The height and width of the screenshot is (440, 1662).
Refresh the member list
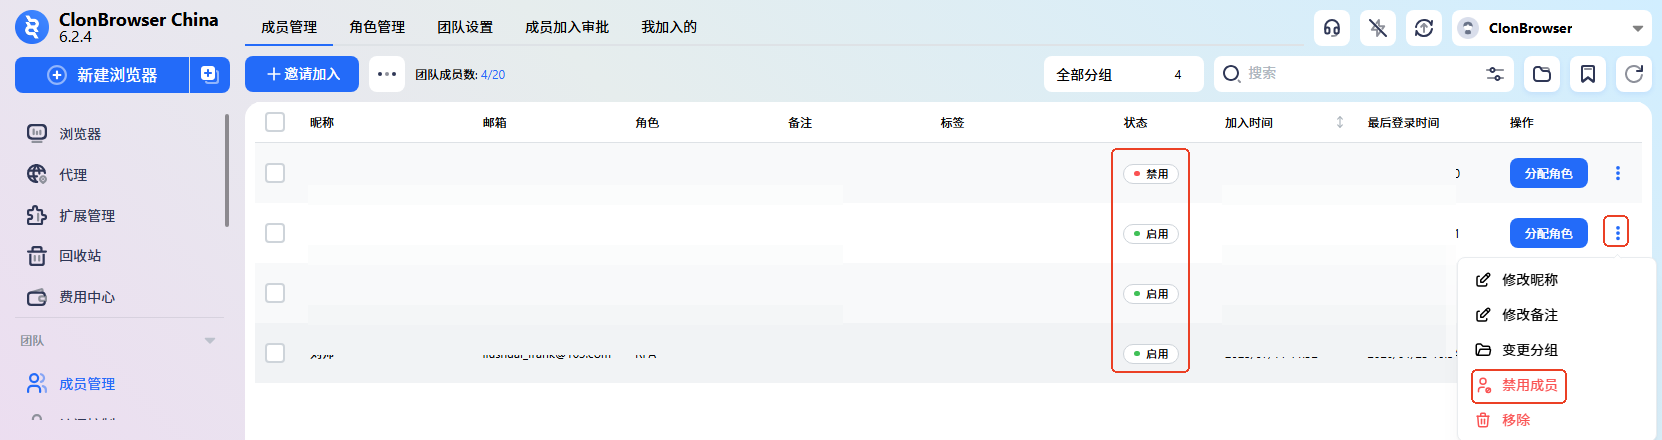[1634, 74]
